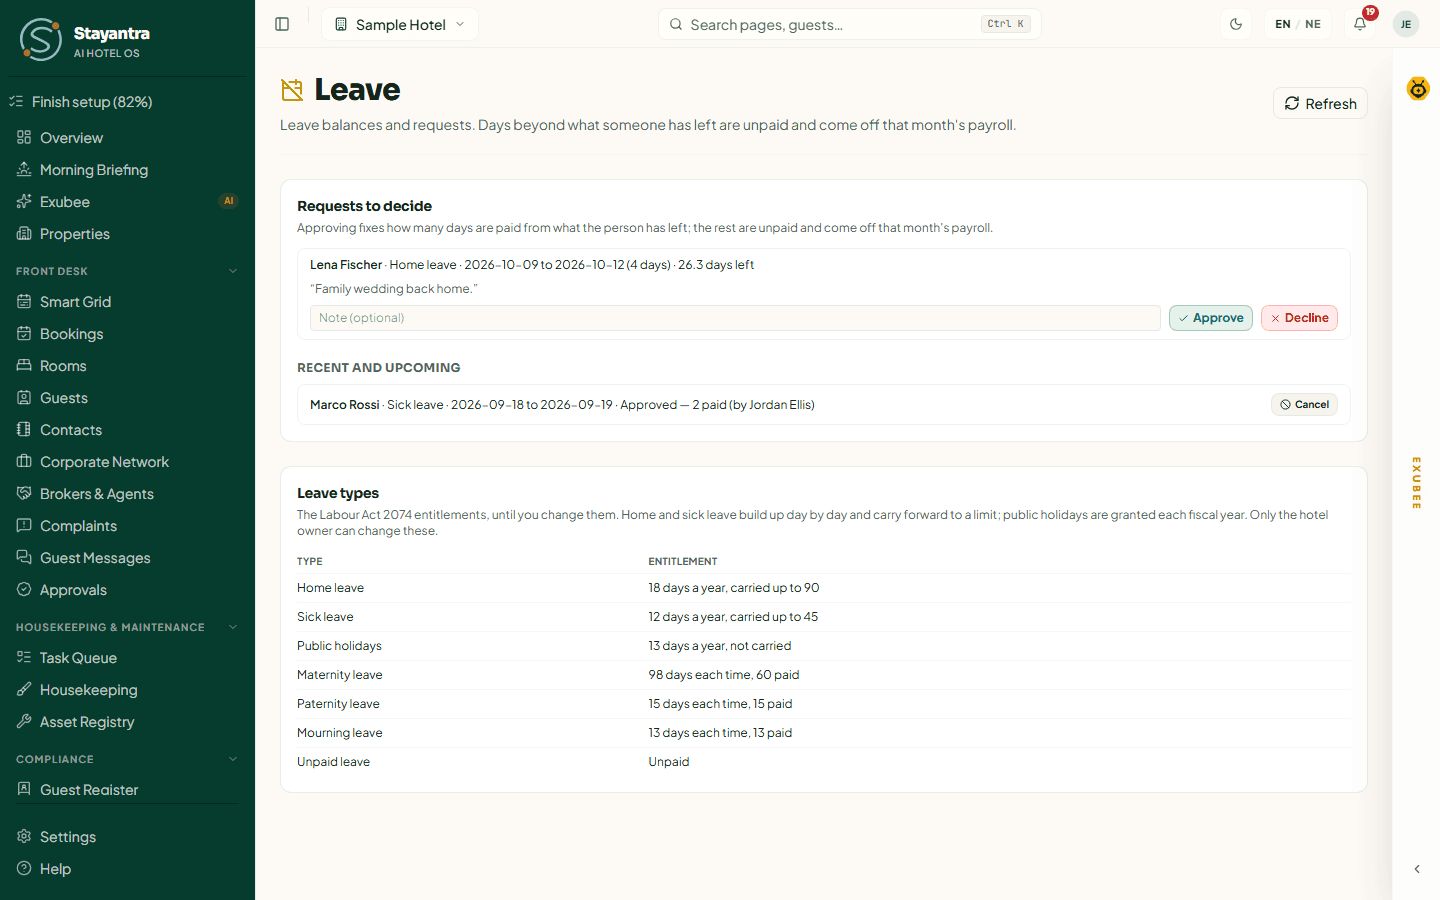Open the notifications bell
The image size is (1440, 900).
[x=1360, y=24]
